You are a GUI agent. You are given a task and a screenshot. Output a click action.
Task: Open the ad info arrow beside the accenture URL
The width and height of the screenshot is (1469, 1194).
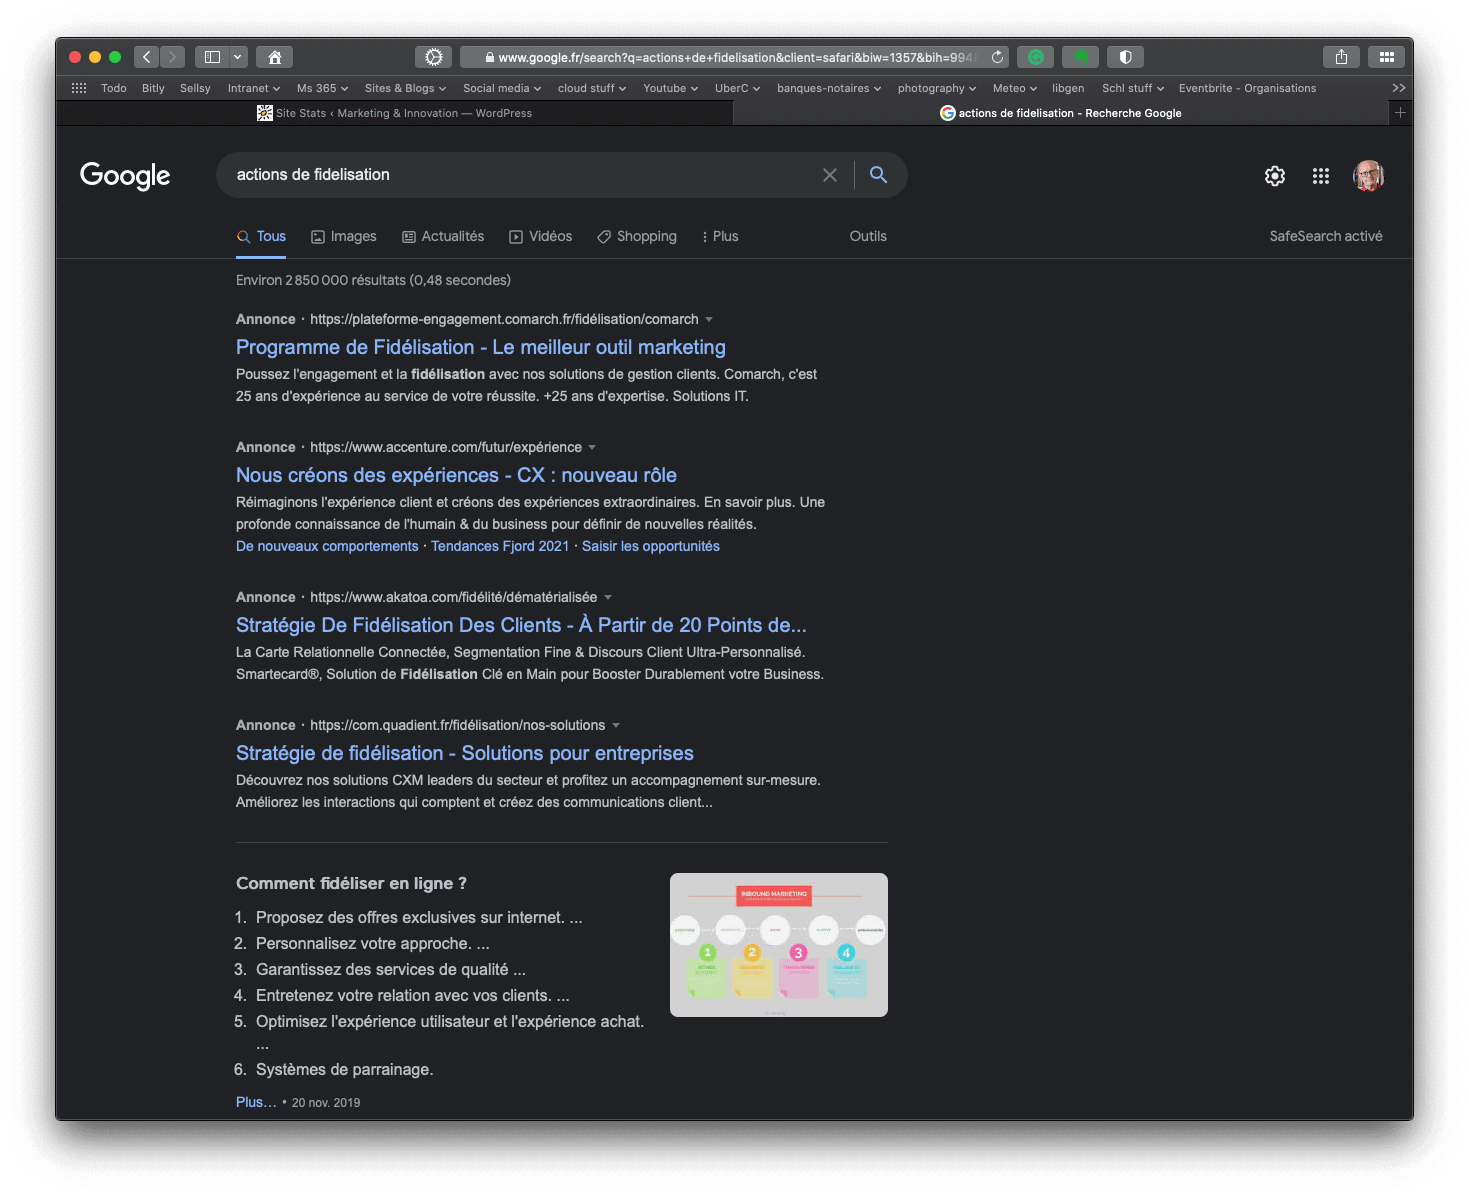pos(592,447)
